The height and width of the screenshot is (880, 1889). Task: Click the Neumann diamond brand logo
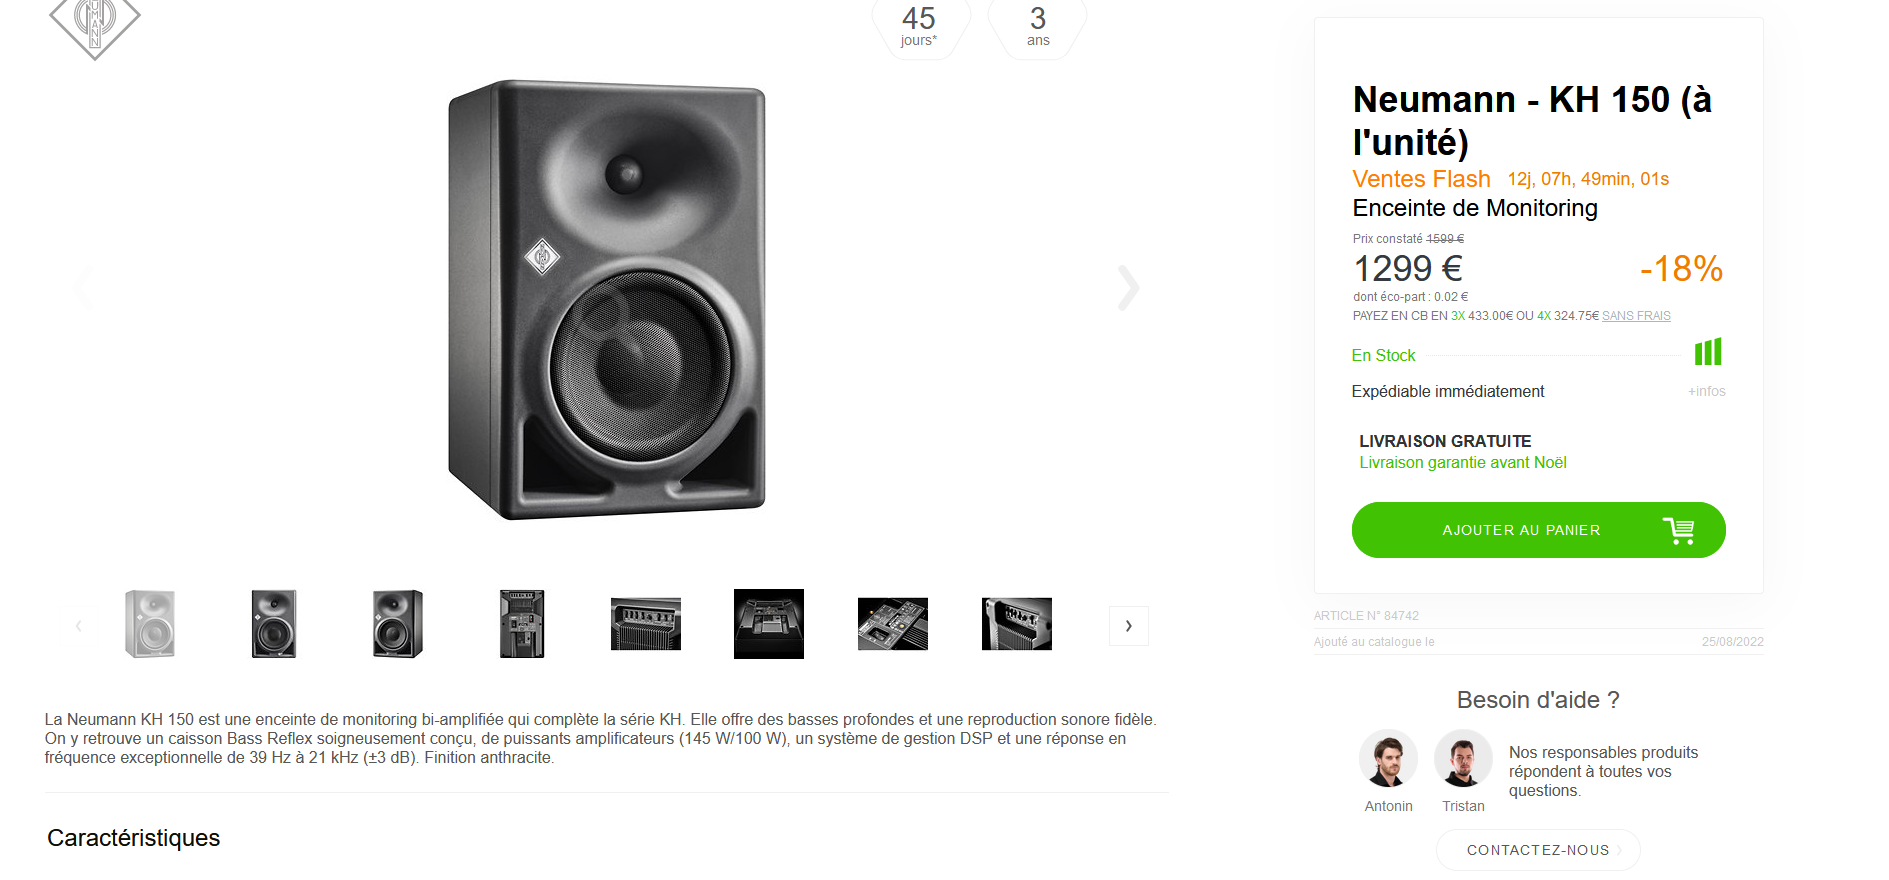pyautogui.click(x=94, y=24)
